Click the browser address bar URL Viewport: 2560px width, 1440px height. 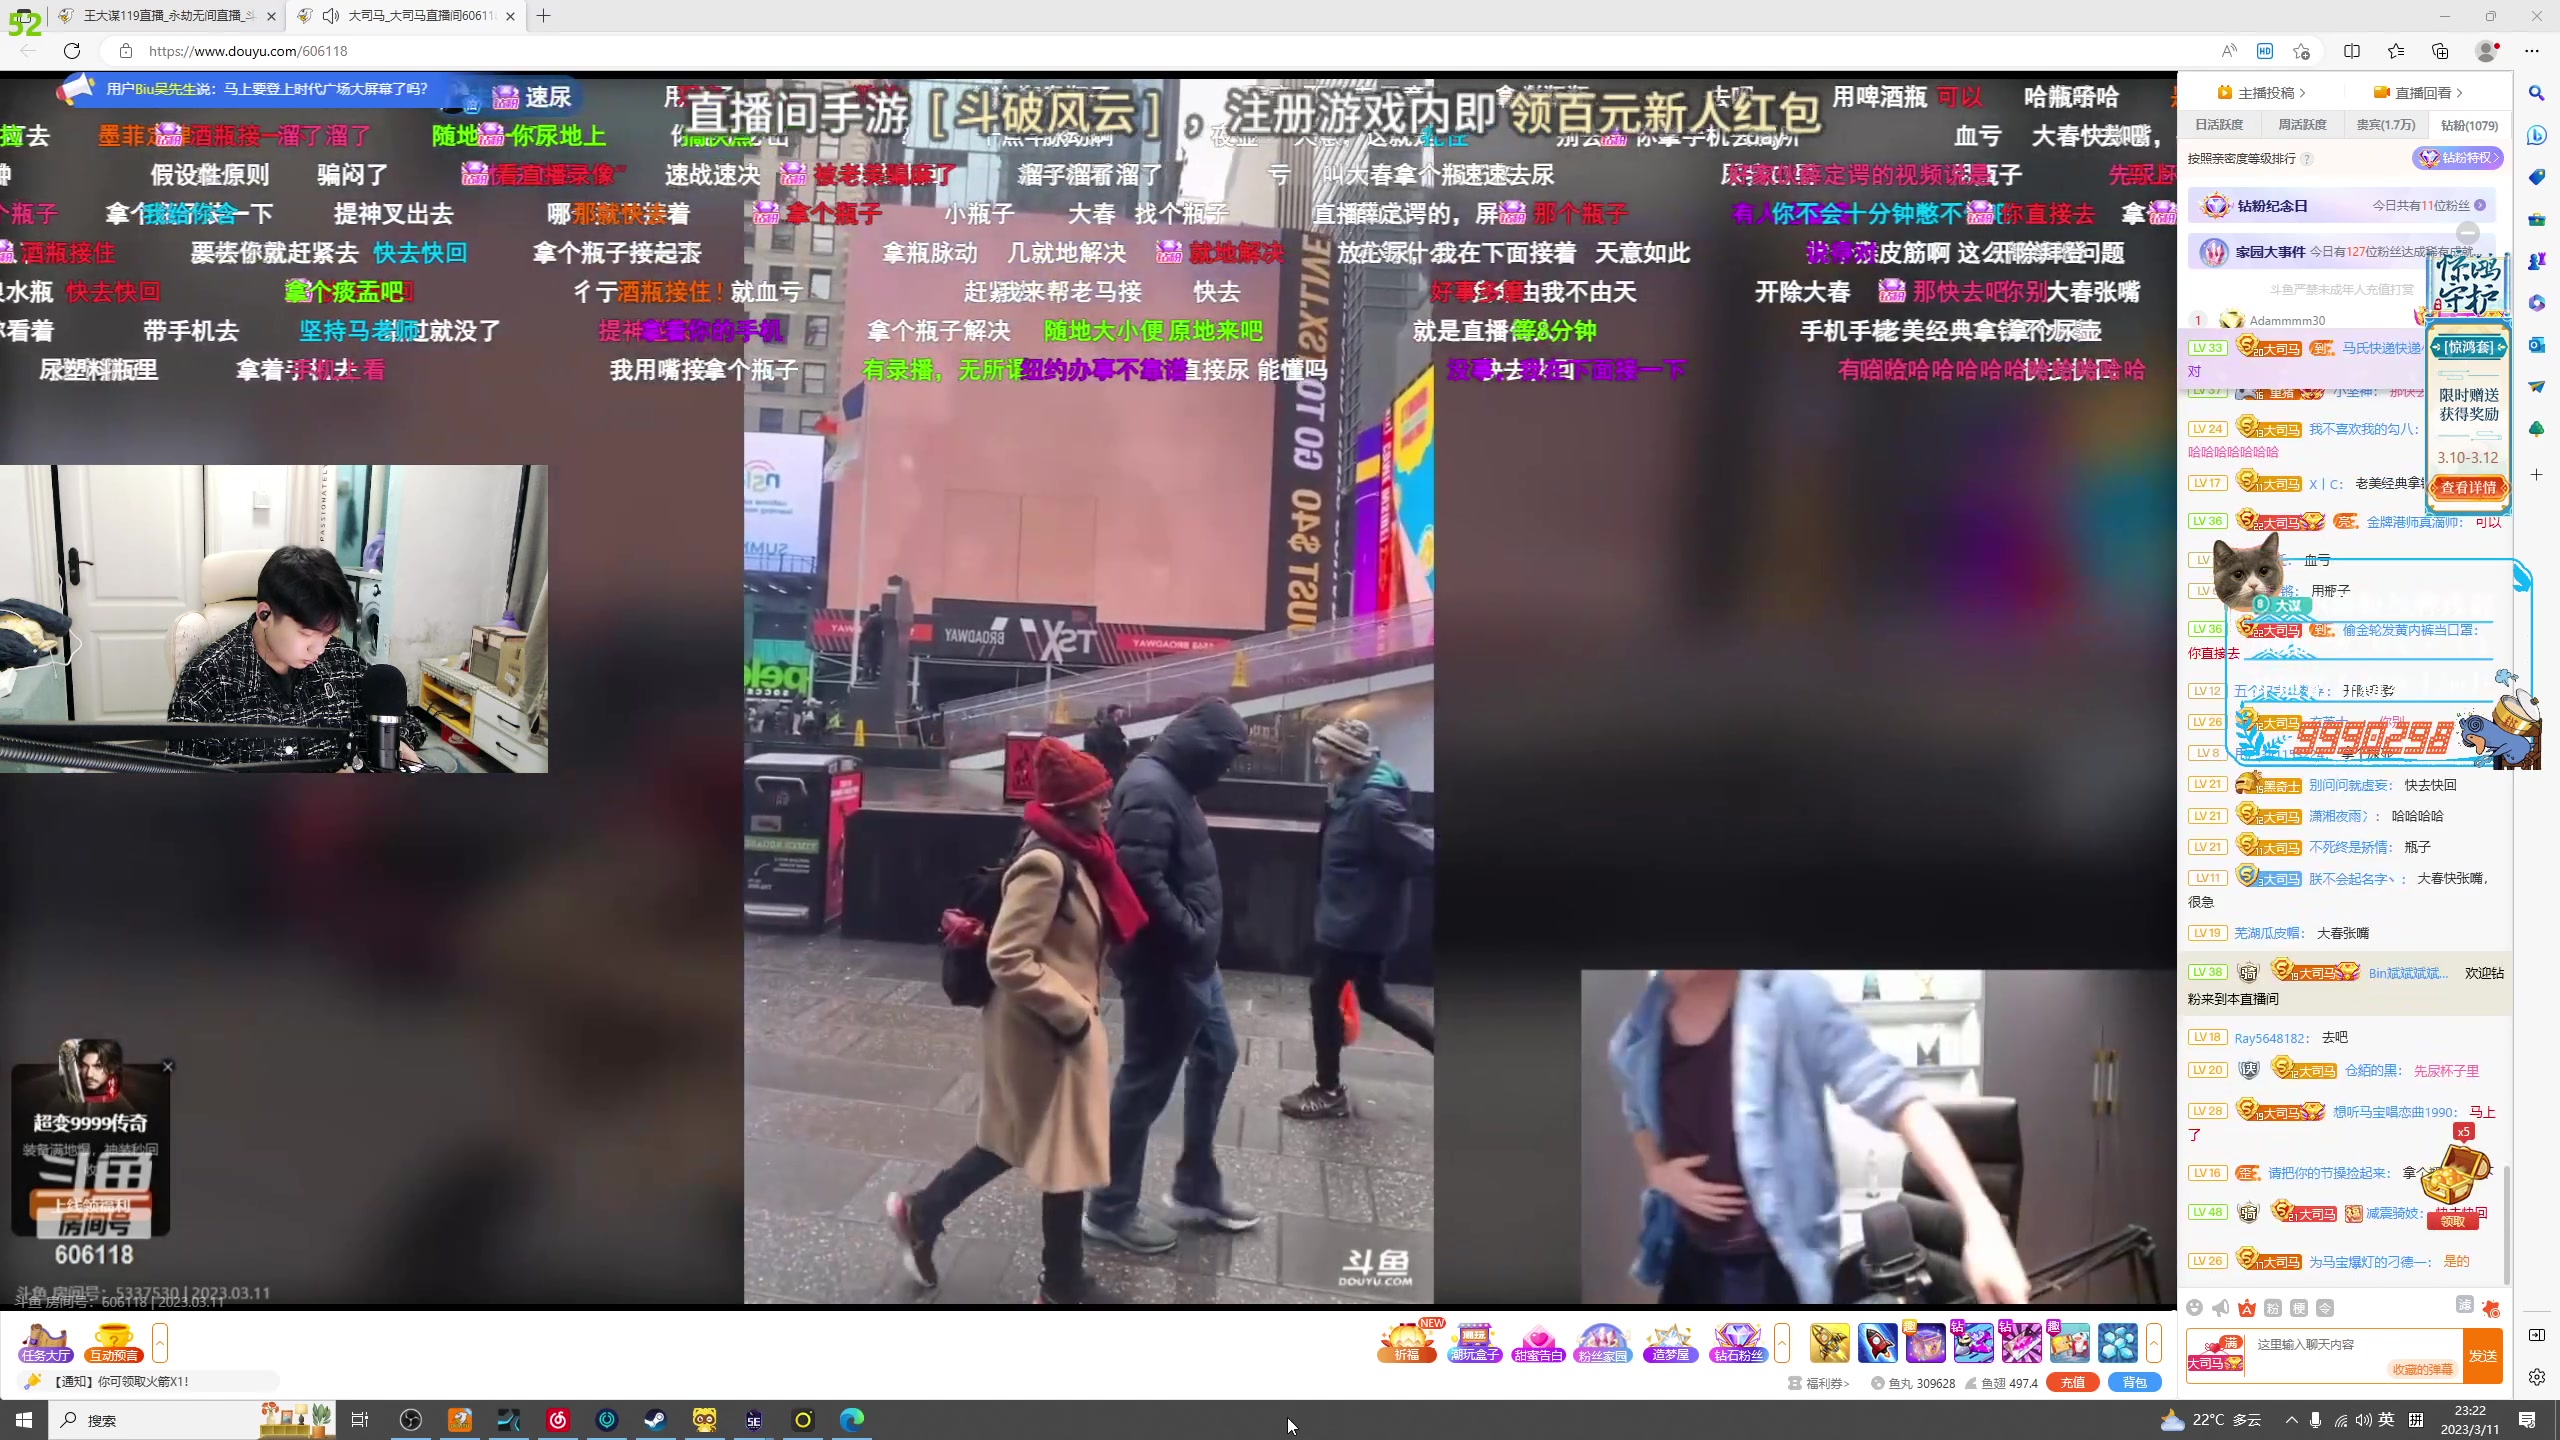[248, 51]
